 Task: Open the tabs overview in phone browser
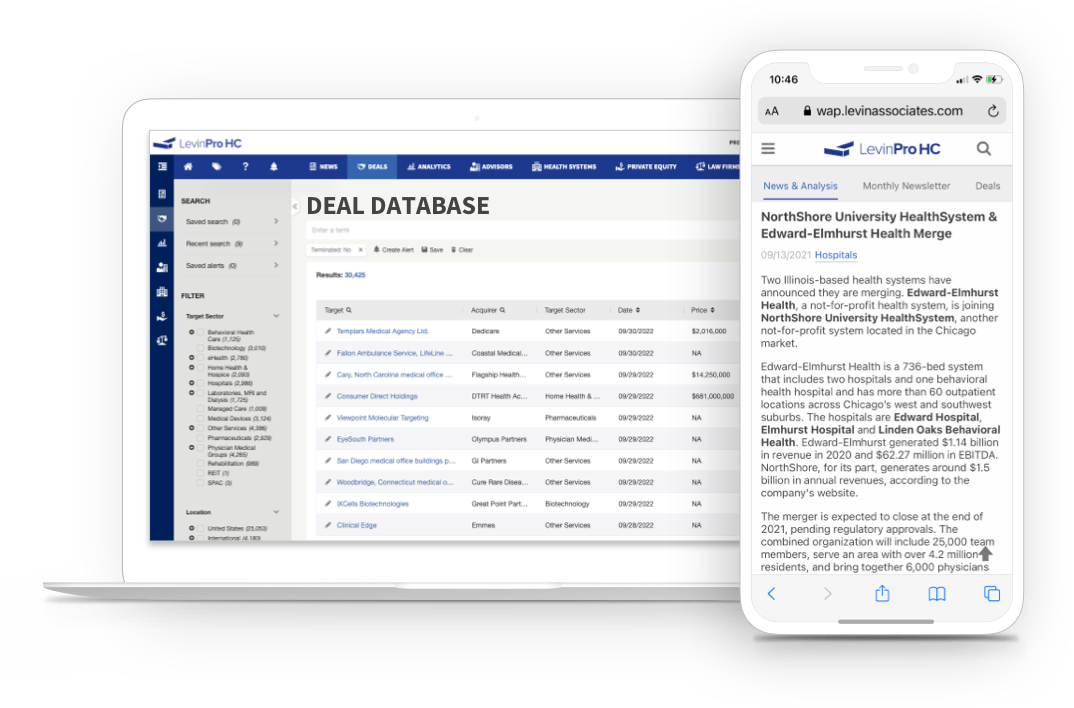992,594
